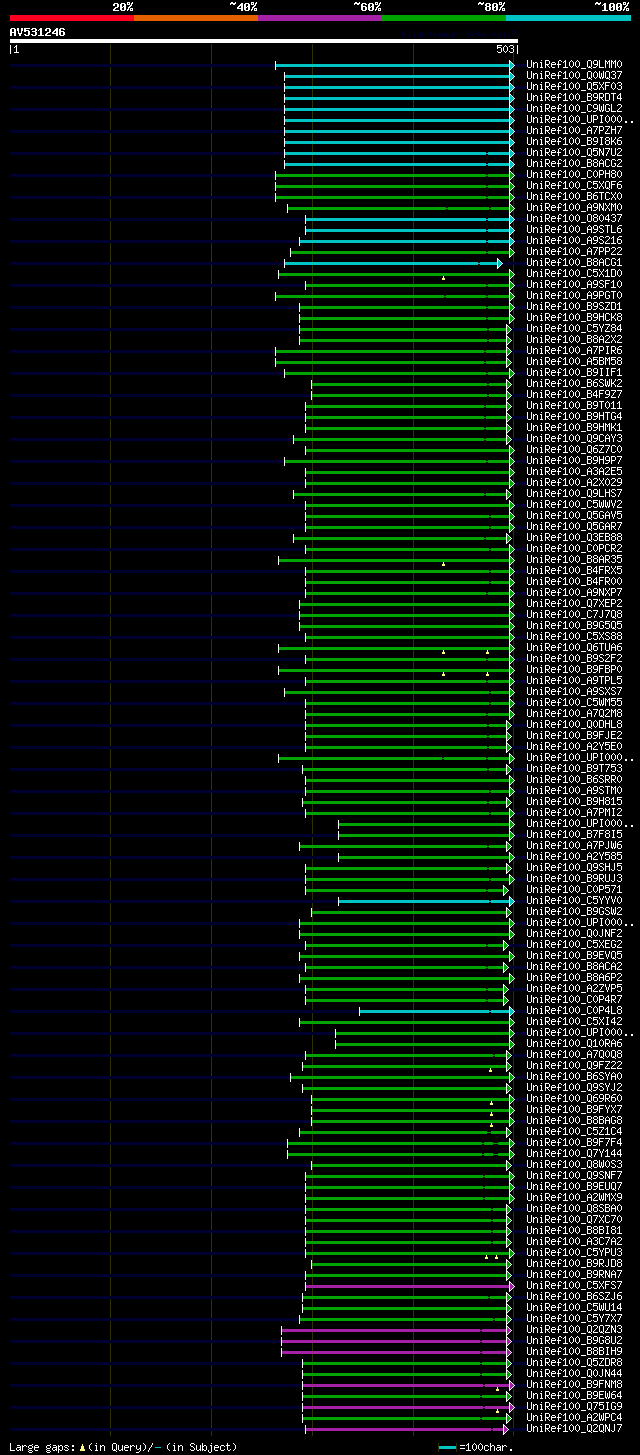Select the UniRef100_Q2QNJ7 label
Screen dimensions: 640x1455
574,1428
